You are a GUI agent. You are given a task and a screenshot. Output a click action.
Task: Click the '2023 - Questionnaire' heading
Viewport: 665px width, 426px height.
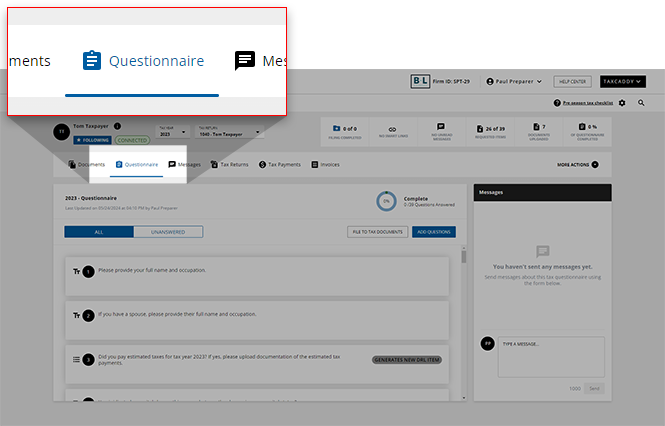pyautogui.click(x=91, y=198)
